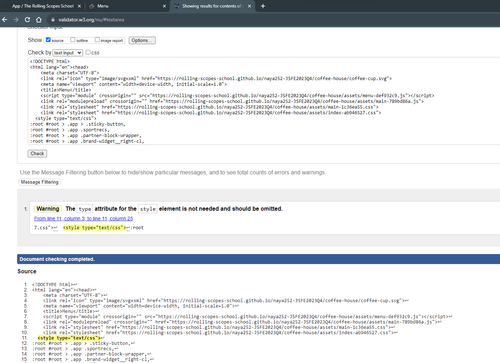Click the highlighted style type extract in the warning

95,228
